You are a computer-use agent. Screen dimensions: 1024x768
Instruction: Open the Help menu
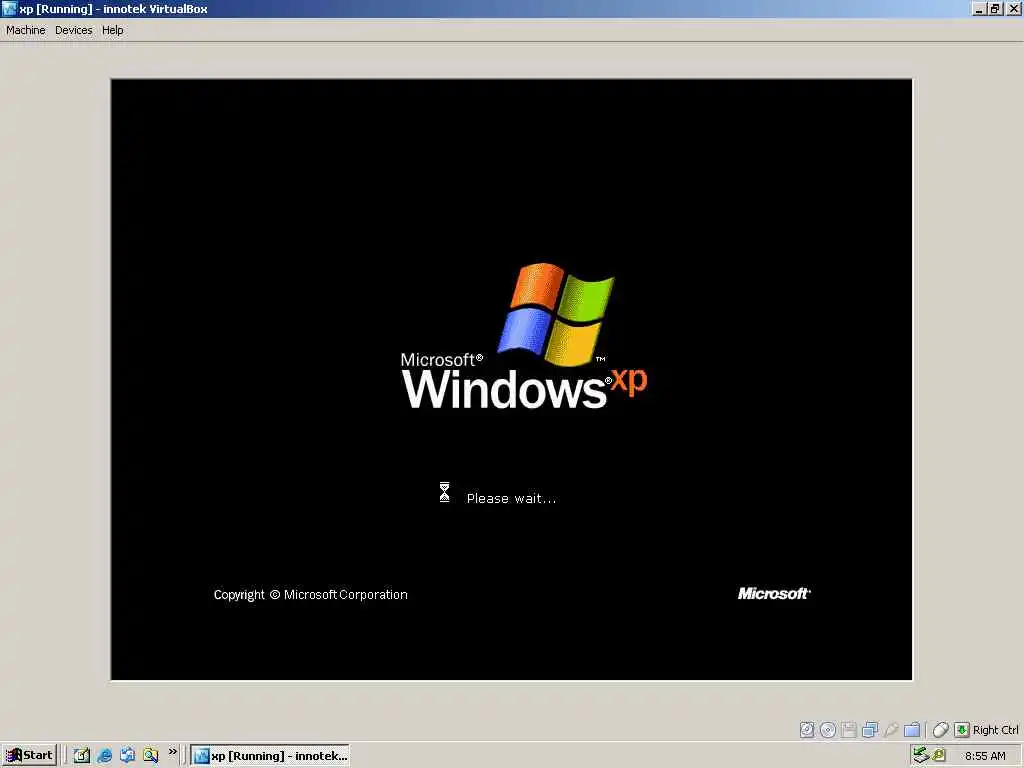(112, 30)
